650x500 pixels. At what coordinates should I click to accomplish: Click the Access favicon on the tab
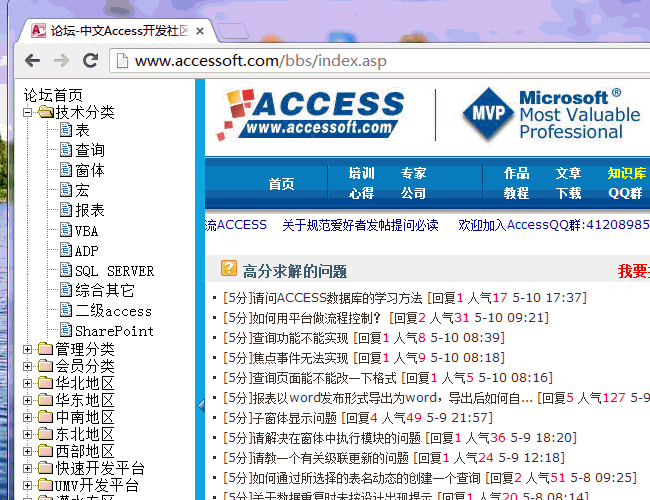[39, 31]
